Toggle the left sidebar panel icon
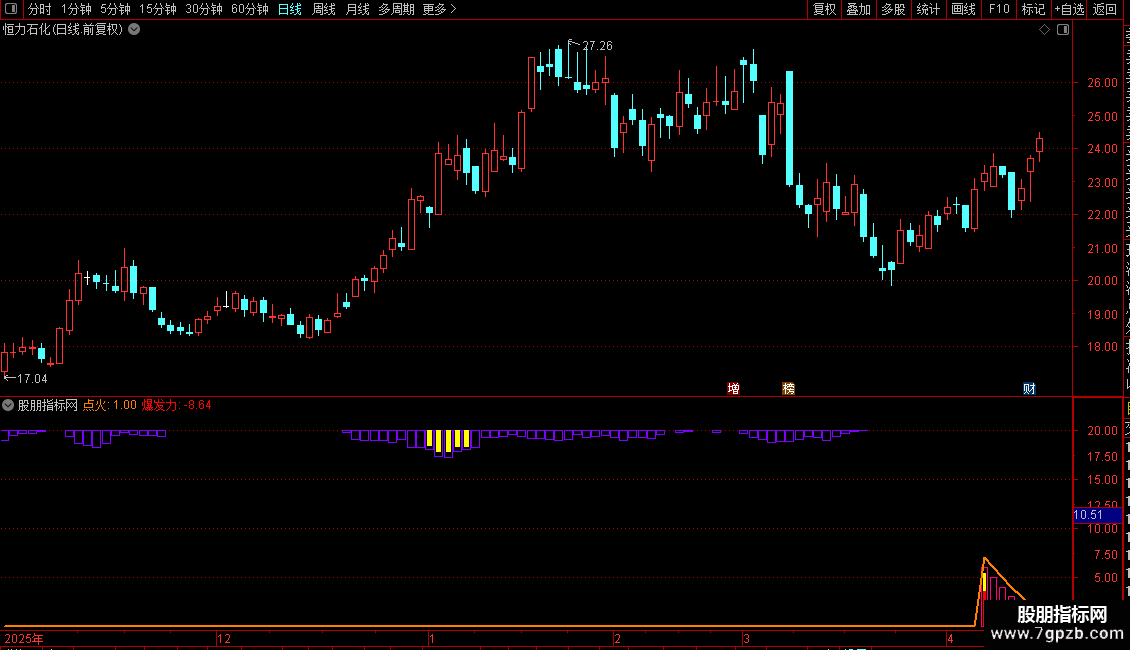Viewport: 1130px width, 650px height. pos(11,9)
